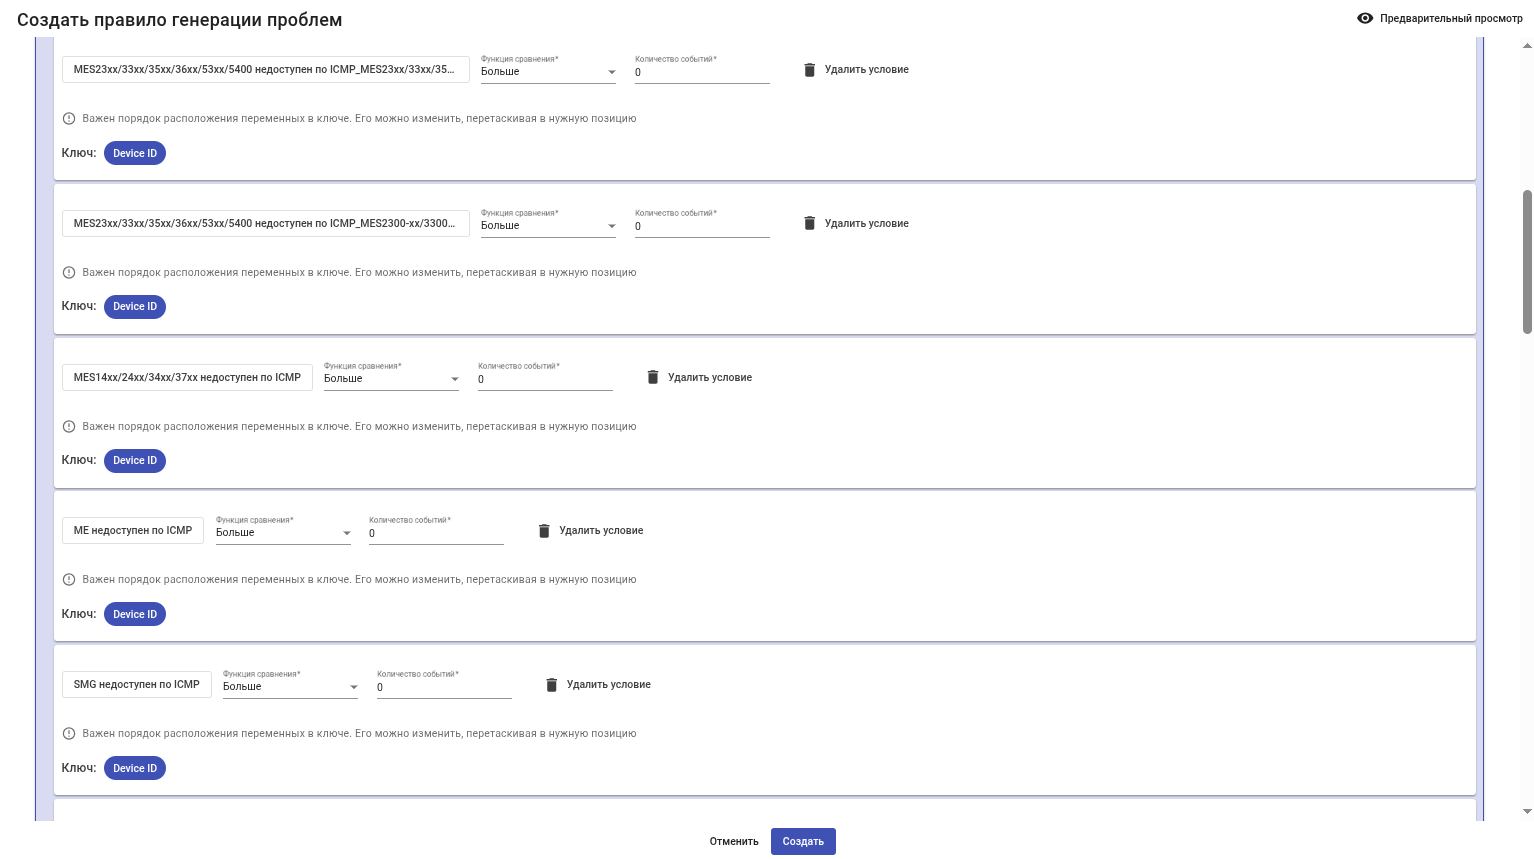
Task: Click event count field for ME недоступен
Action: pos(436,534)
